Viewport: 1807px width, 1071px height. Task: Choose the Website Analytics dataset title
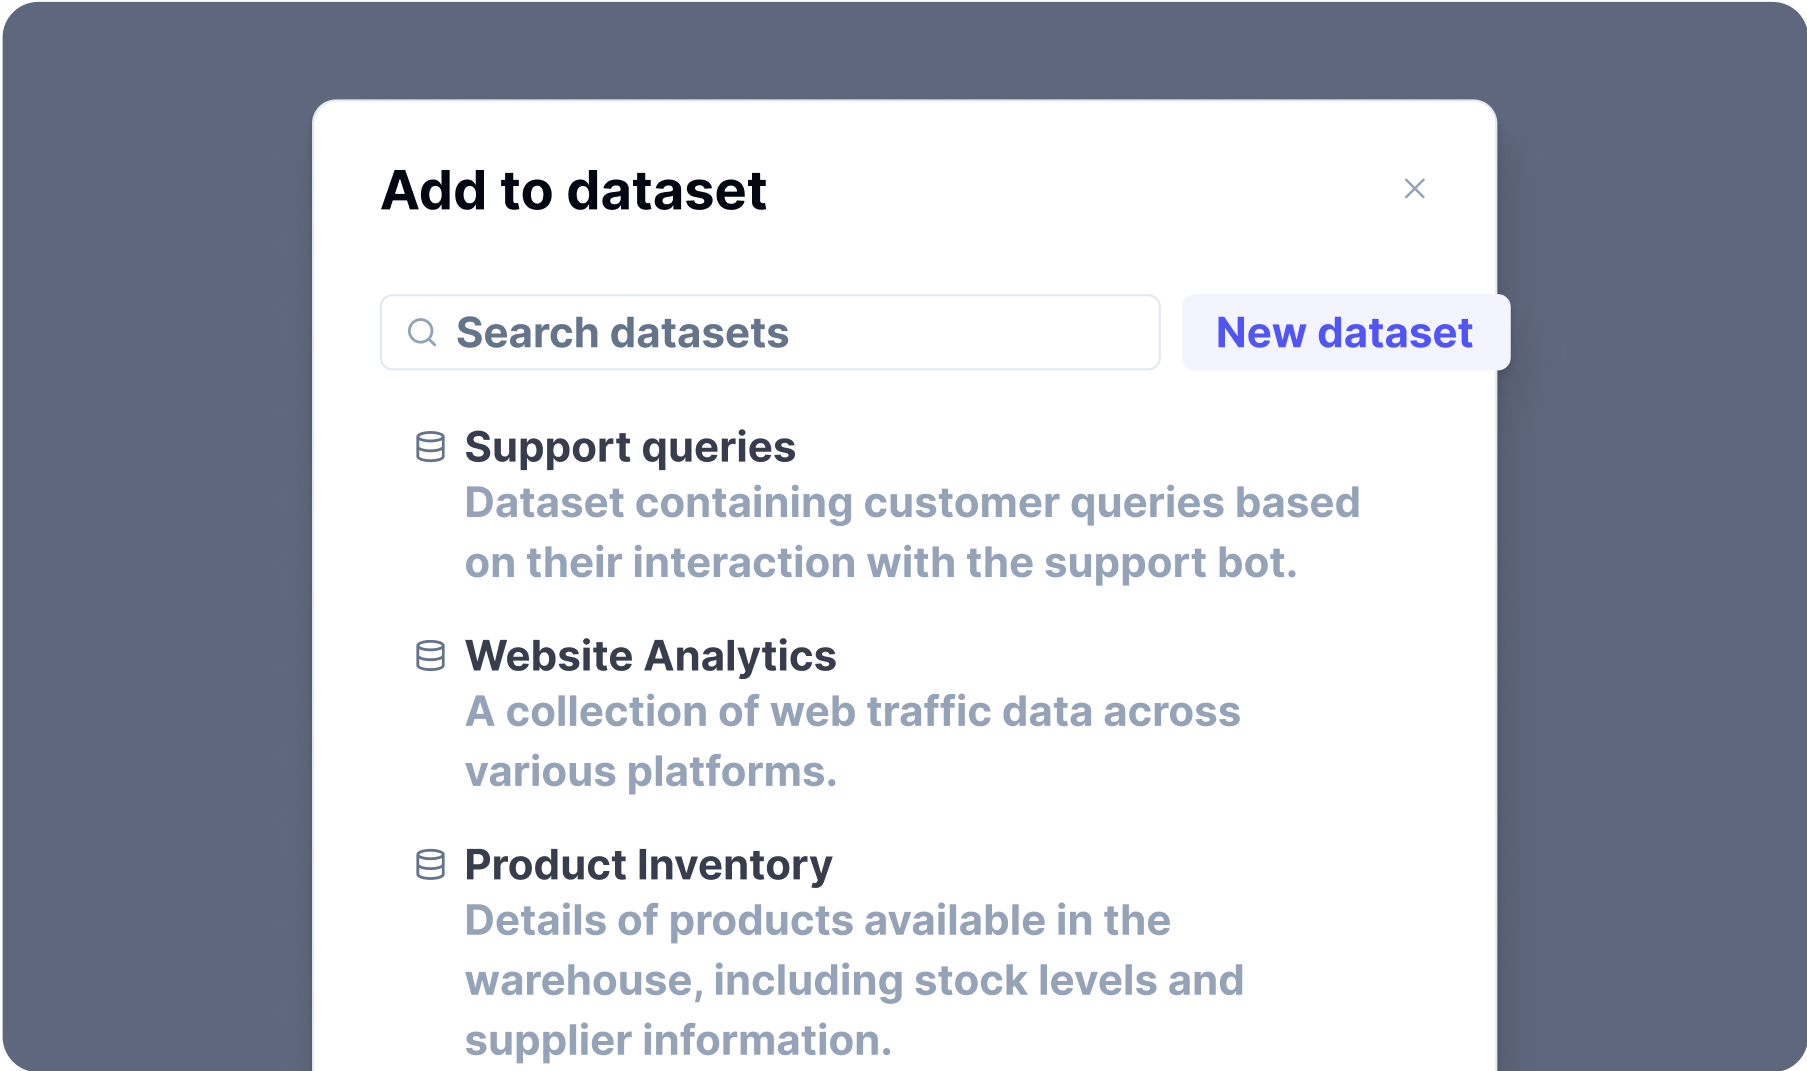coord(650,656)
